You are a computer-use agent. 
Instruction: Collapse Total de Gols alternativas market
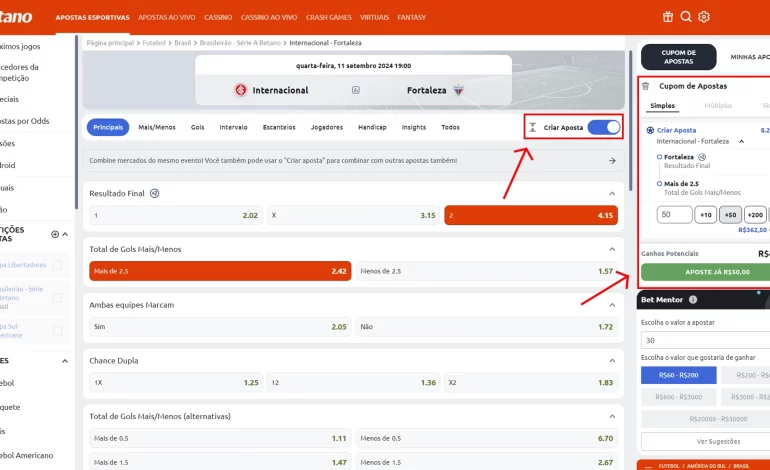tap(612, 416)
